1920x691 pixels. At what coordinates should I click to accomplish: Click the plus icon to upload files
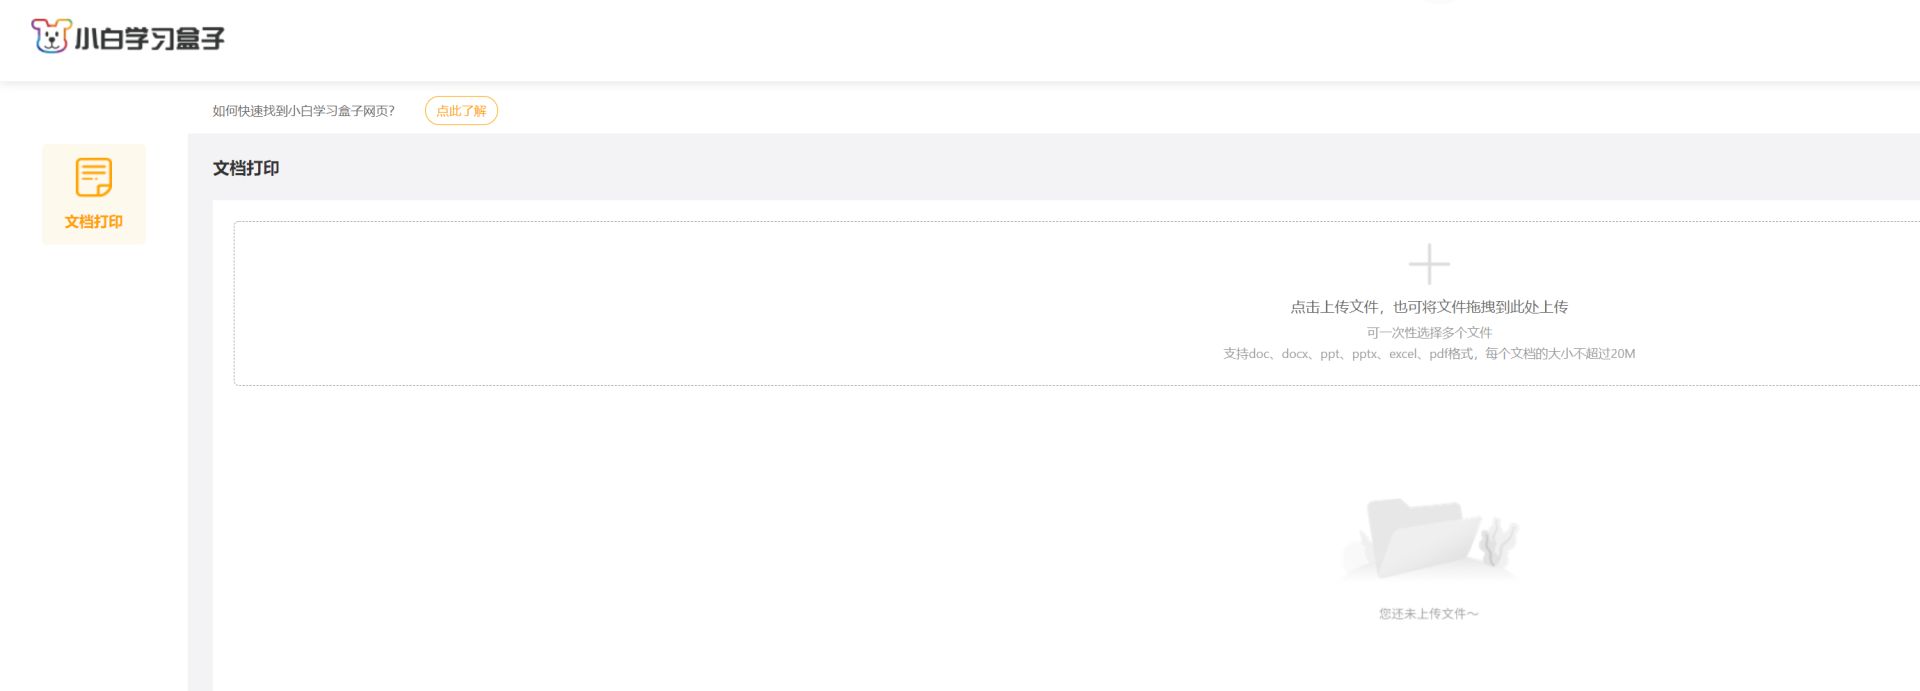click(1429, 264)
